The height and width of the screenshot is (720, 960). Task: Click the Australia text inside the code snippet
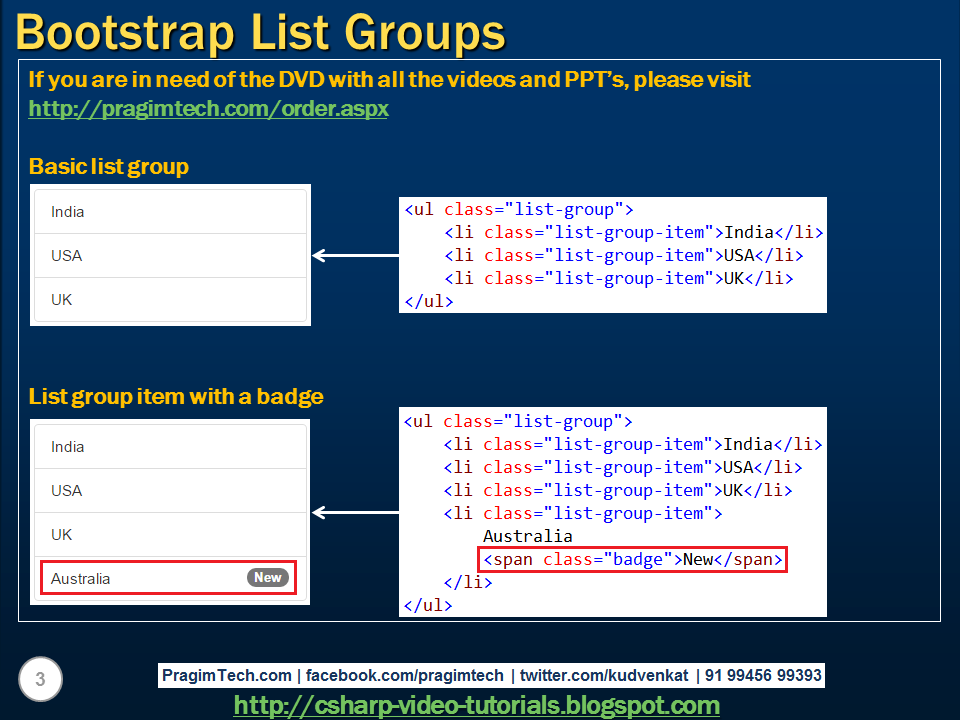pyautogui.click(x=528, y=536)
